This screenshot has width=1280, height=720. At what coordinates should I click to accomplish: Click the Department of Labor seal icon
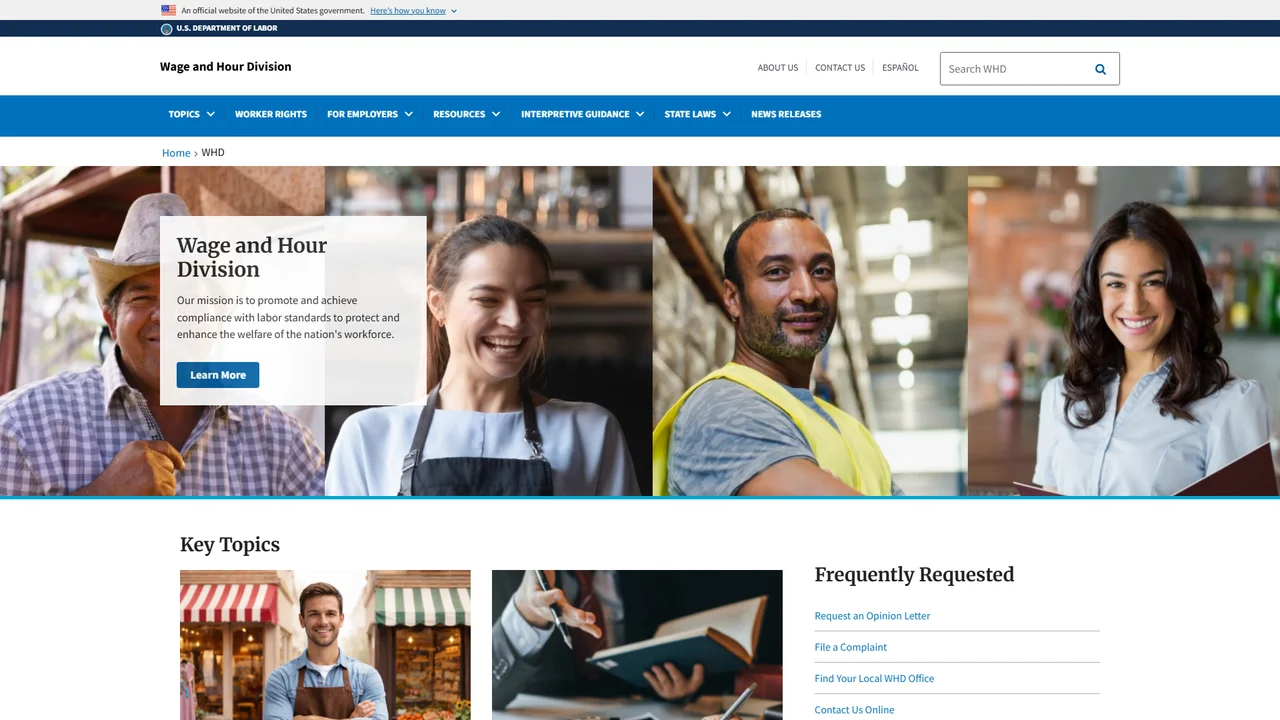[x=167, y=29]
